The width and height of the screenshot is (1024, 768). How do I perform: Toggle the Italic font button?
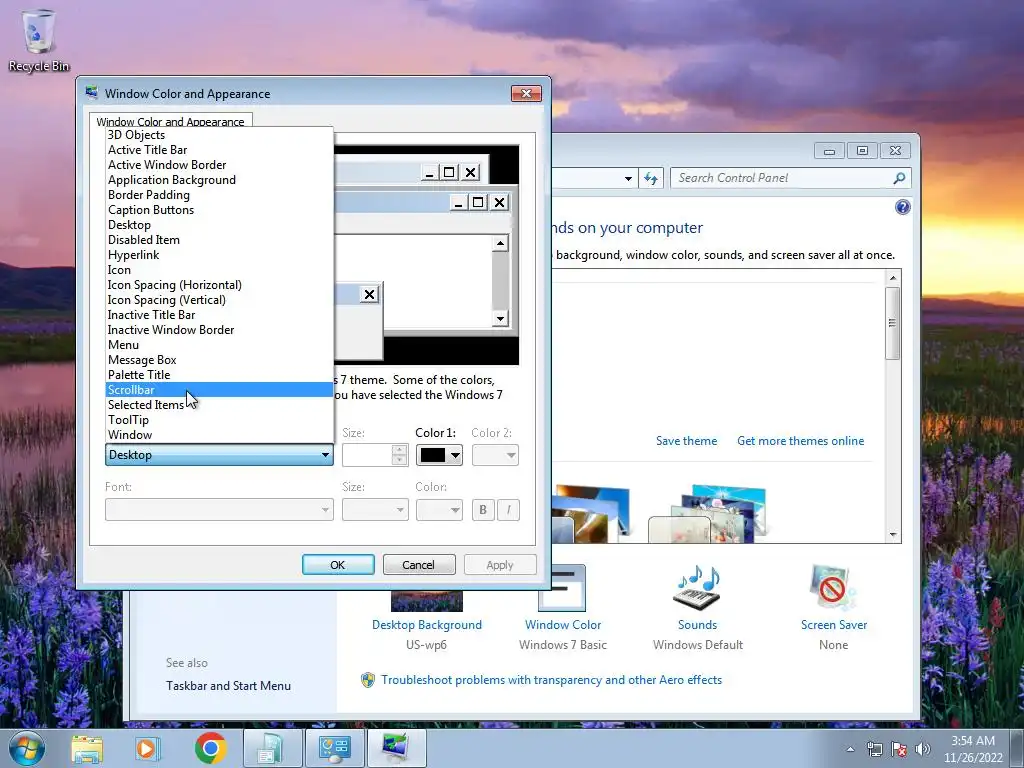509,509
